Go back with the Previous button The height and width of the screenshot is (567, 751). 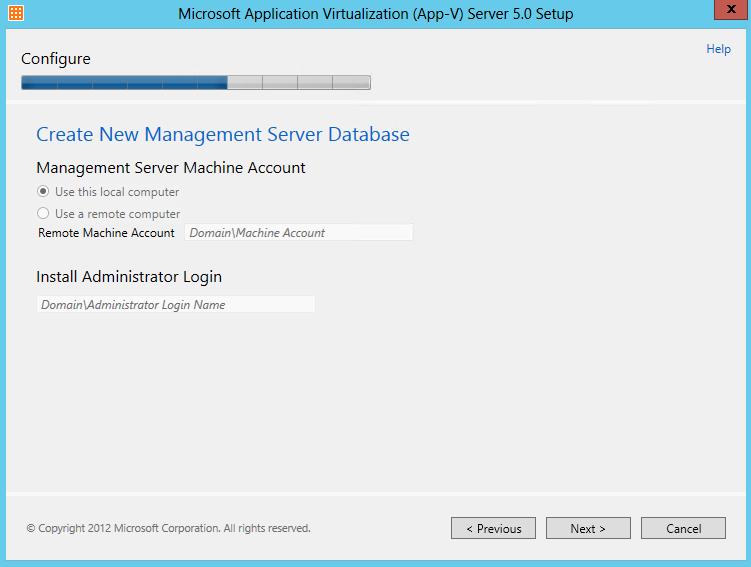[493, 528]
